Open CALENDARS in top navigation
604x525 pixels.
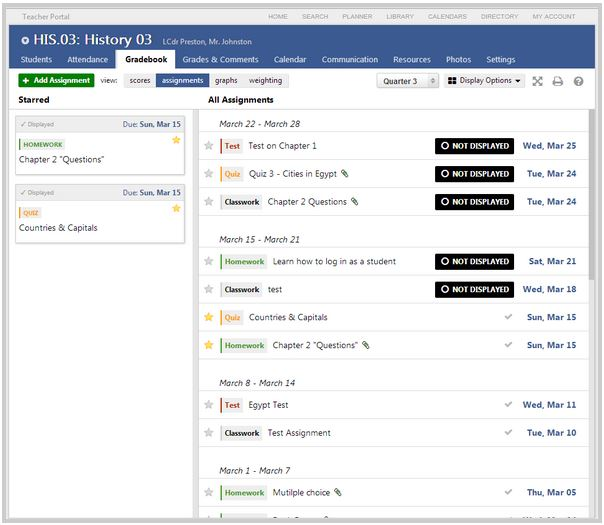pos(447,17)
